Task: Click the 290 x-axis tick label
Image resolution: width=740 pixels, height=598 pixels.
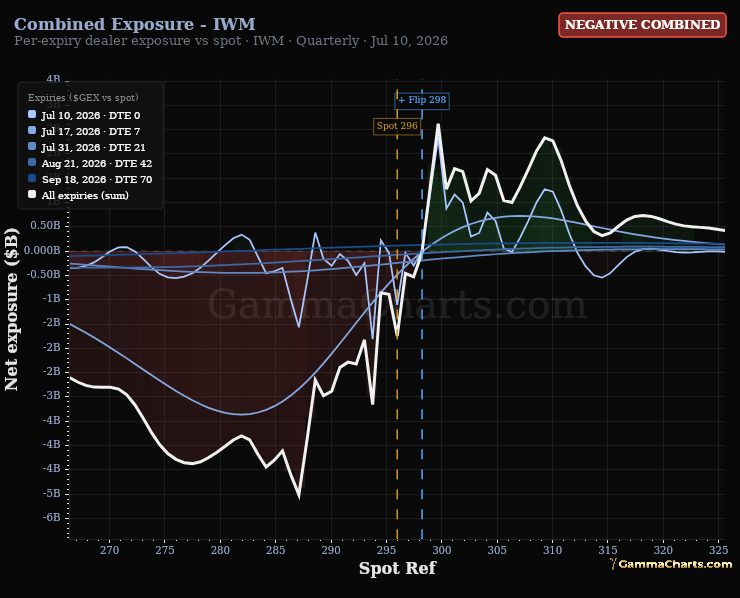Action: pos(331,550)
